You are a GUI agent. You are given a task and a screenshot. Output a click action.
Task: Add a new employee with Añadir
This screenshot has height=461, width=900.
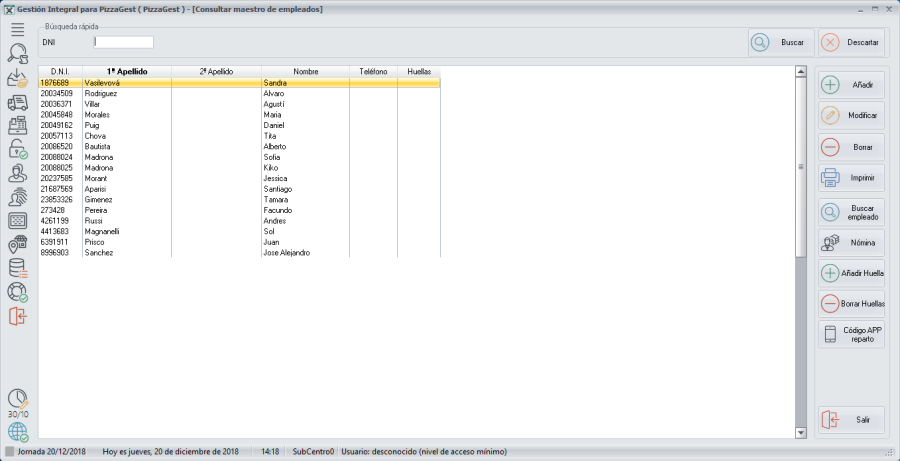[x=851, y=85]
